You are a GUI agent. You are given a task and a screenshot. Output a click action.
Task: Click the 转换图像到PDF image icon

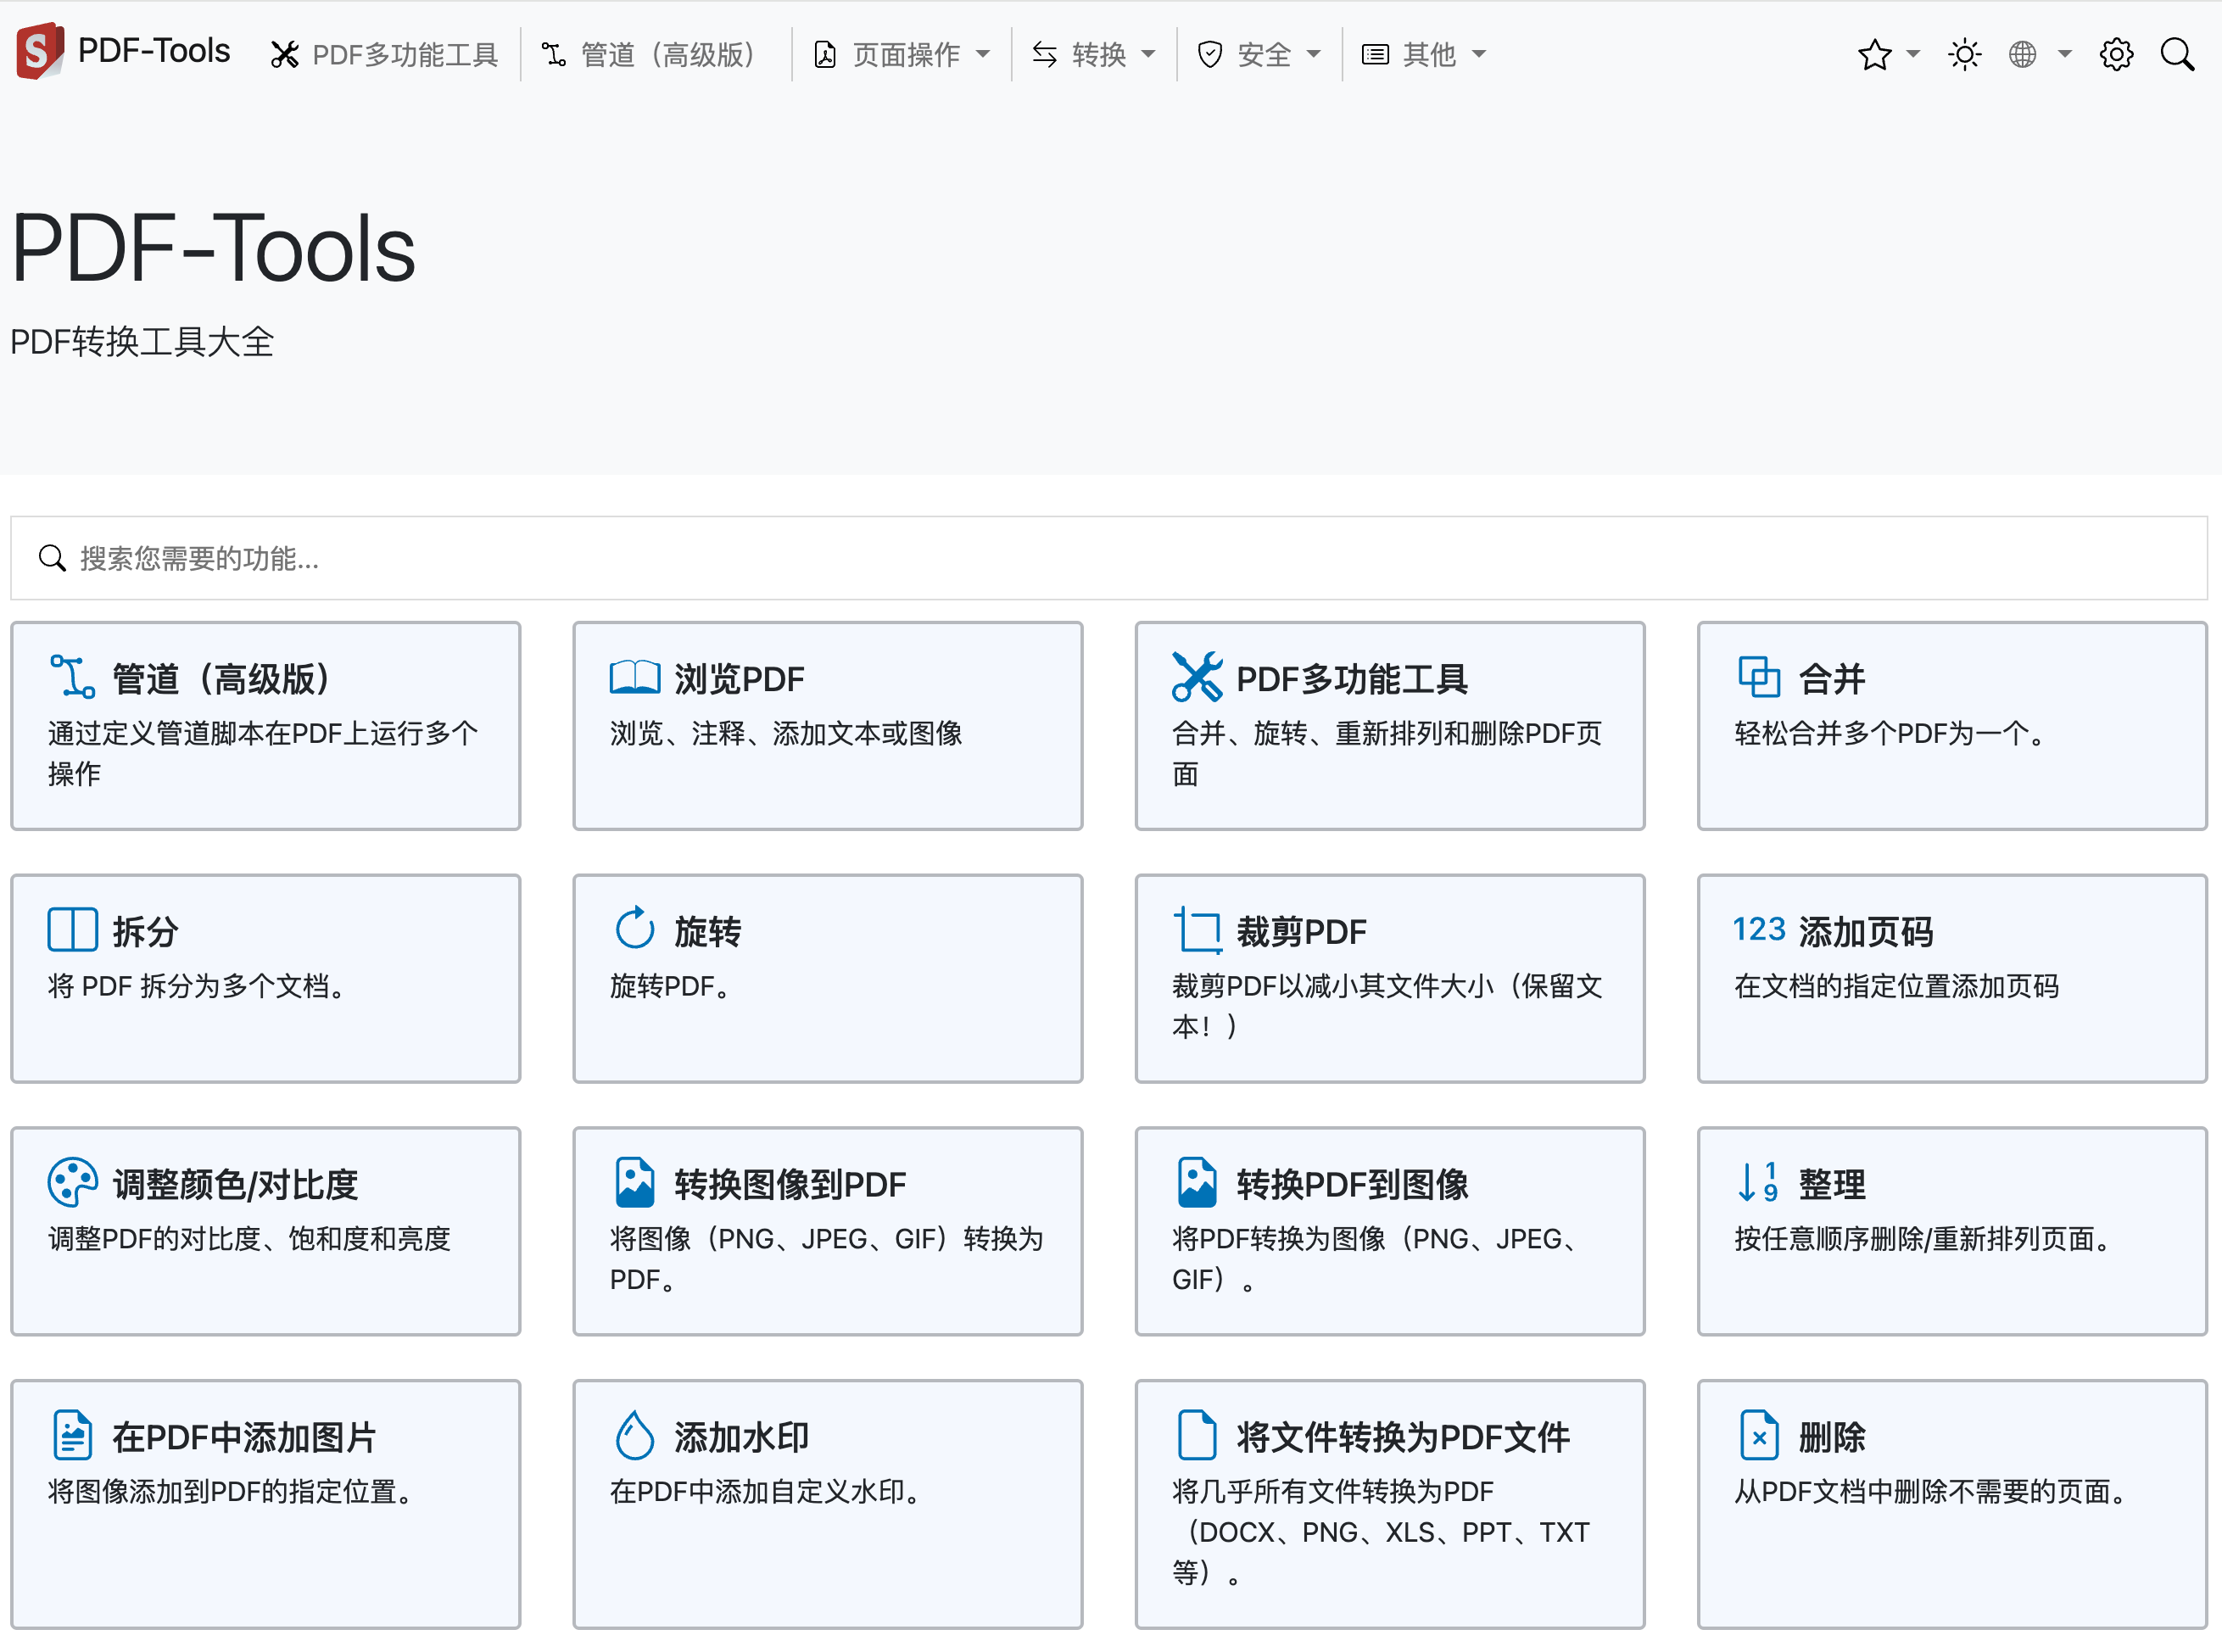coord(634,1182)
